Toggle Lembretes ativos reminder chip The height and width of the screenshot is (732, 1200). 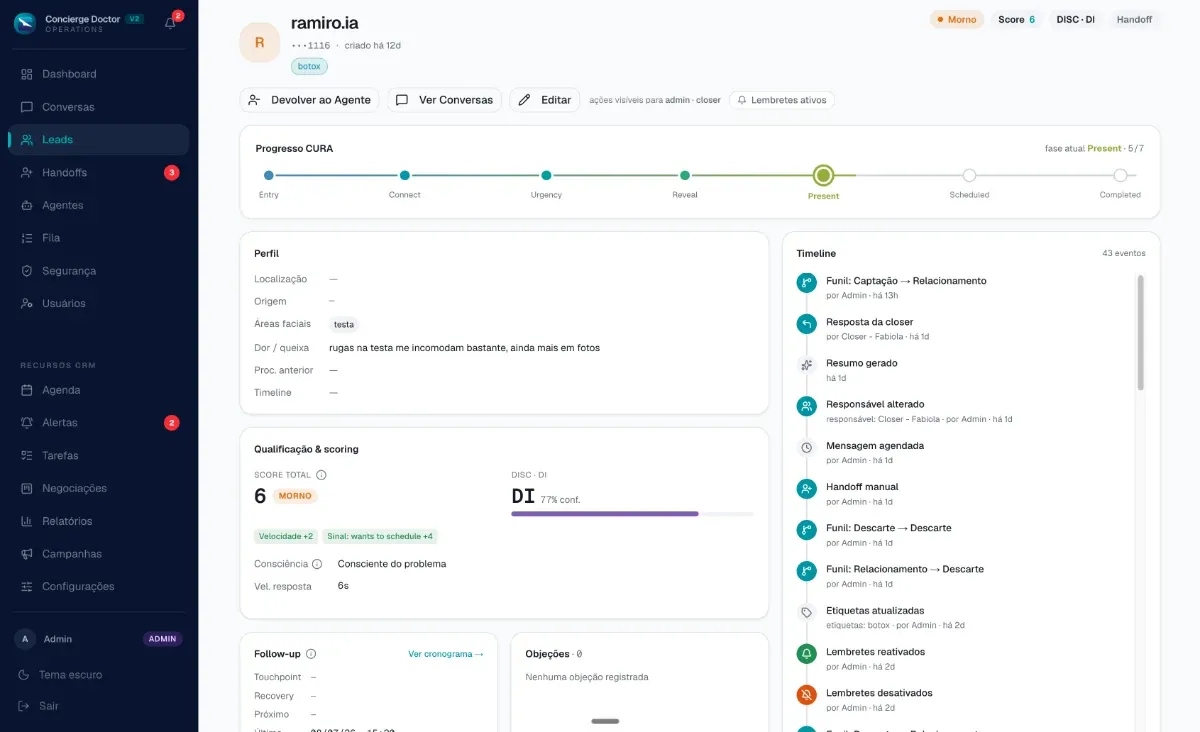tap(782, 100)
